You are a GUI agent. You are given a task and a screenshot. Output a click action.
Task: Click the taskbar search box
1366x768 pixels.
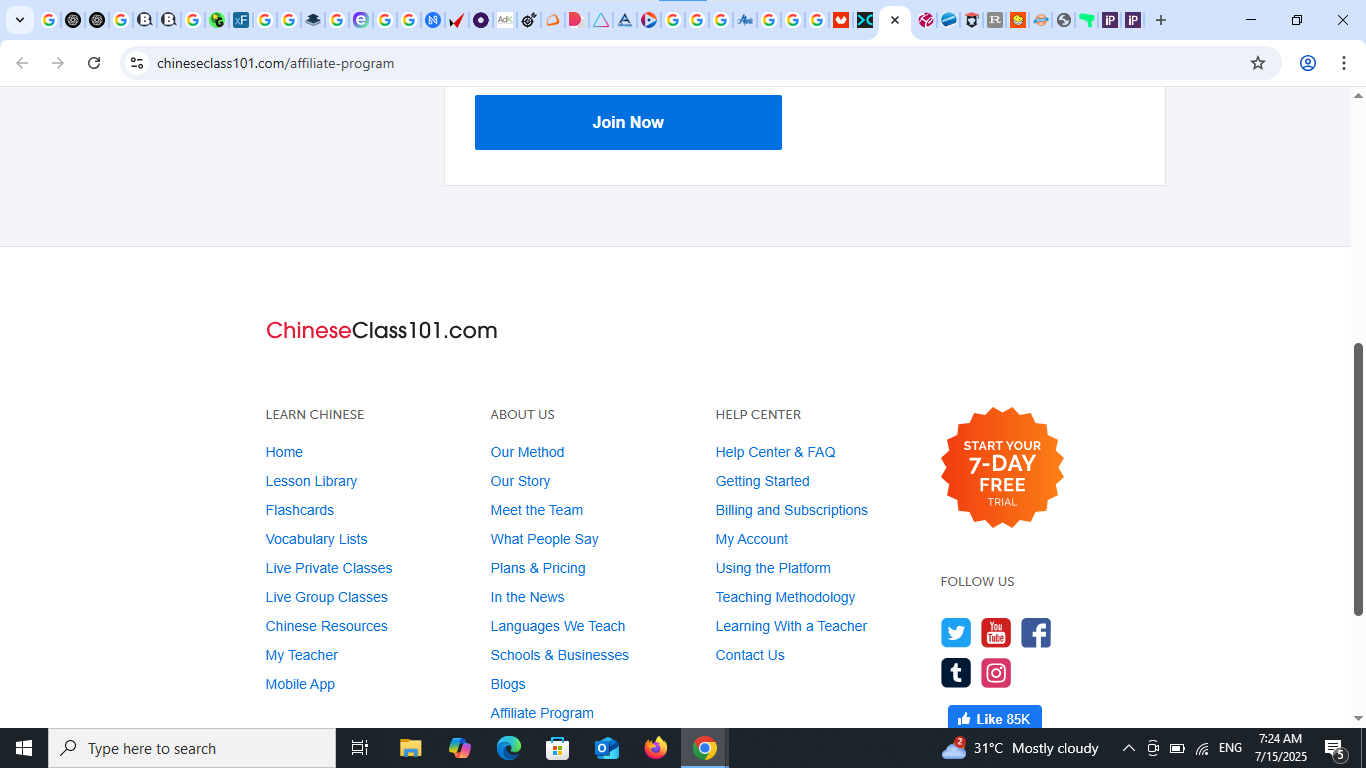(192, 748)
